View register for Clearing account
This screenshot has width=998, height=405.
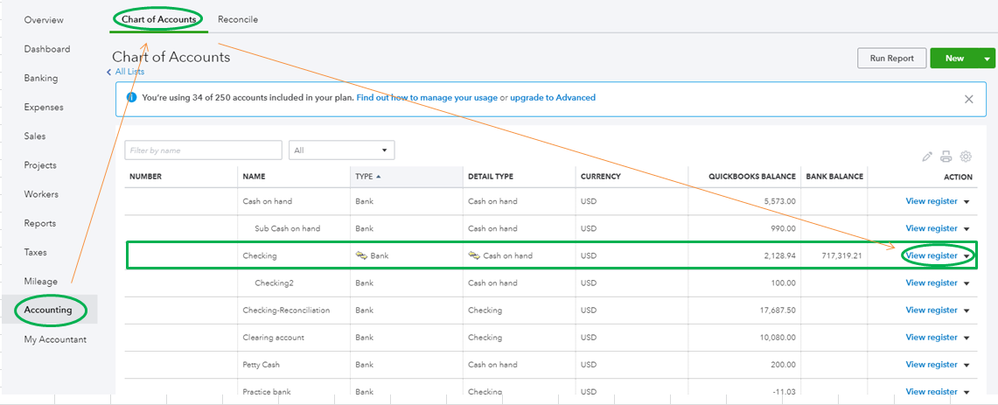[x=931, y=338]
